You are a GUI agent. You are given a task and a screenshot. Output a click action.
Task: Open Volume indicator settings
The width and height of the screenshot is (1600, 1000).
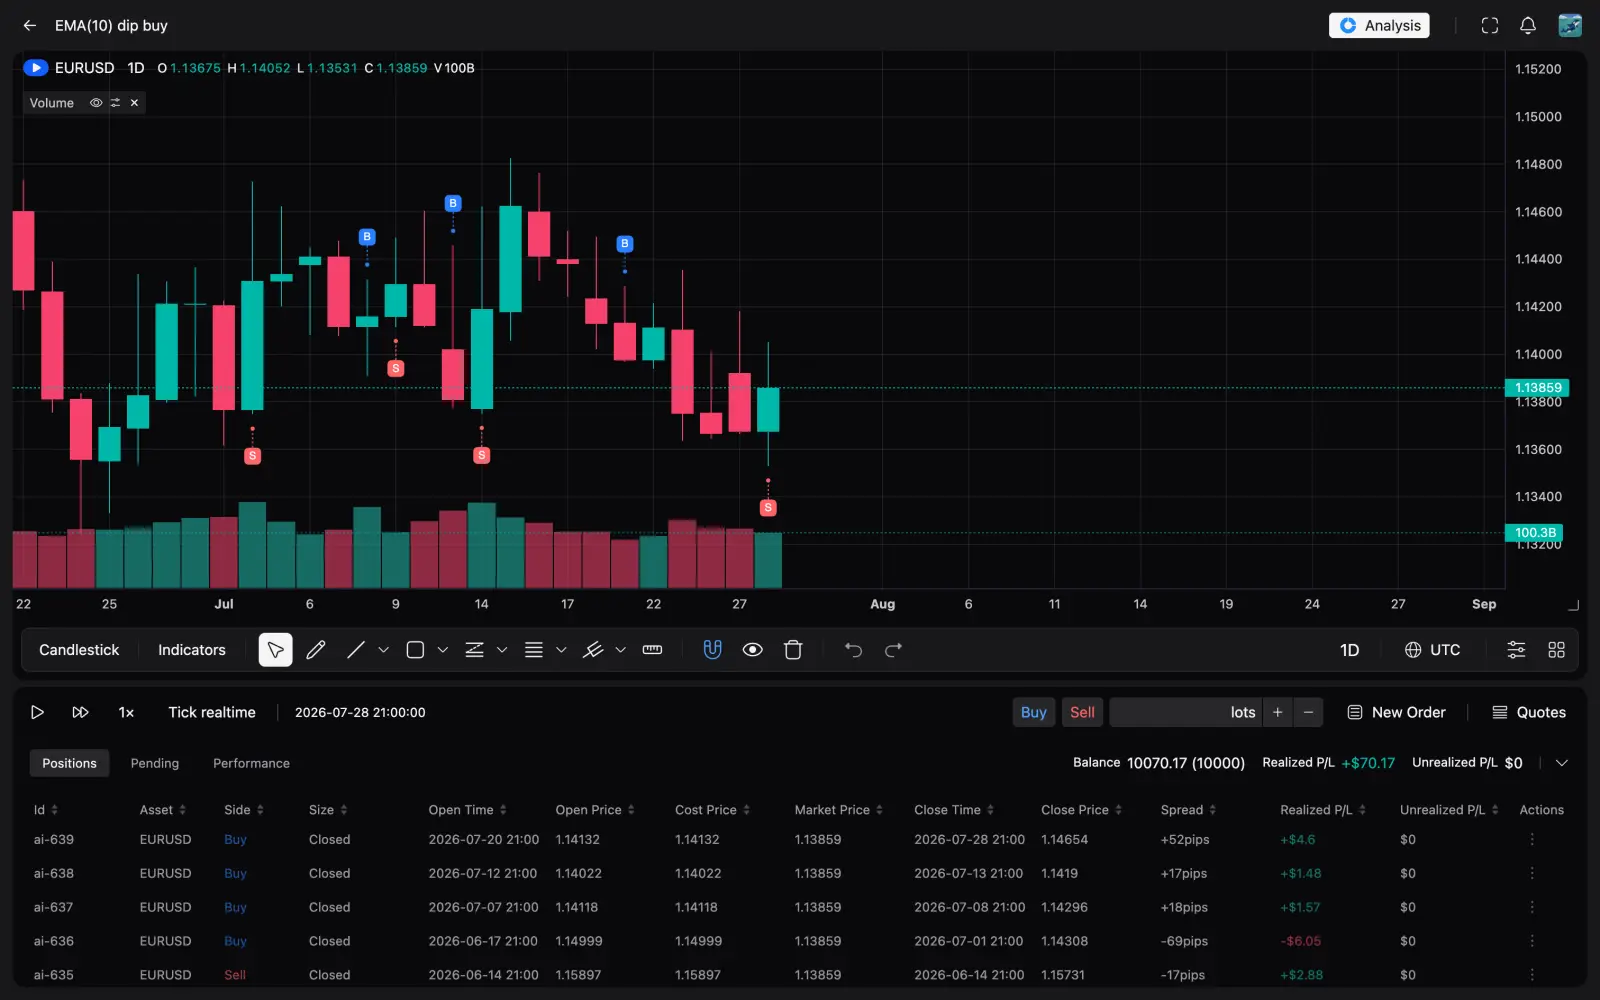(x=115, y=103)
